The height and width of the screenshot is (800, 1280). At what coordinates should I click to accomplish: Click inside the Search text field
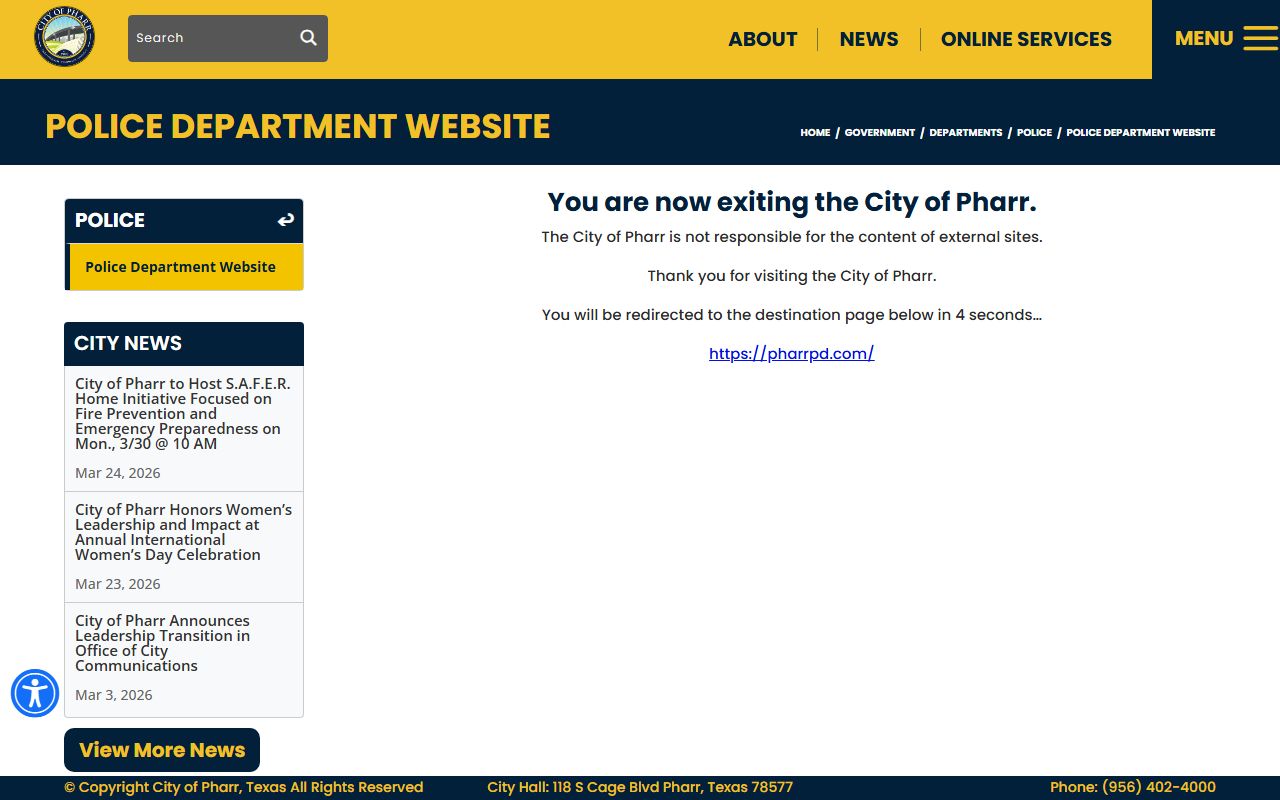pyautogui.click(x=210, y=38)
